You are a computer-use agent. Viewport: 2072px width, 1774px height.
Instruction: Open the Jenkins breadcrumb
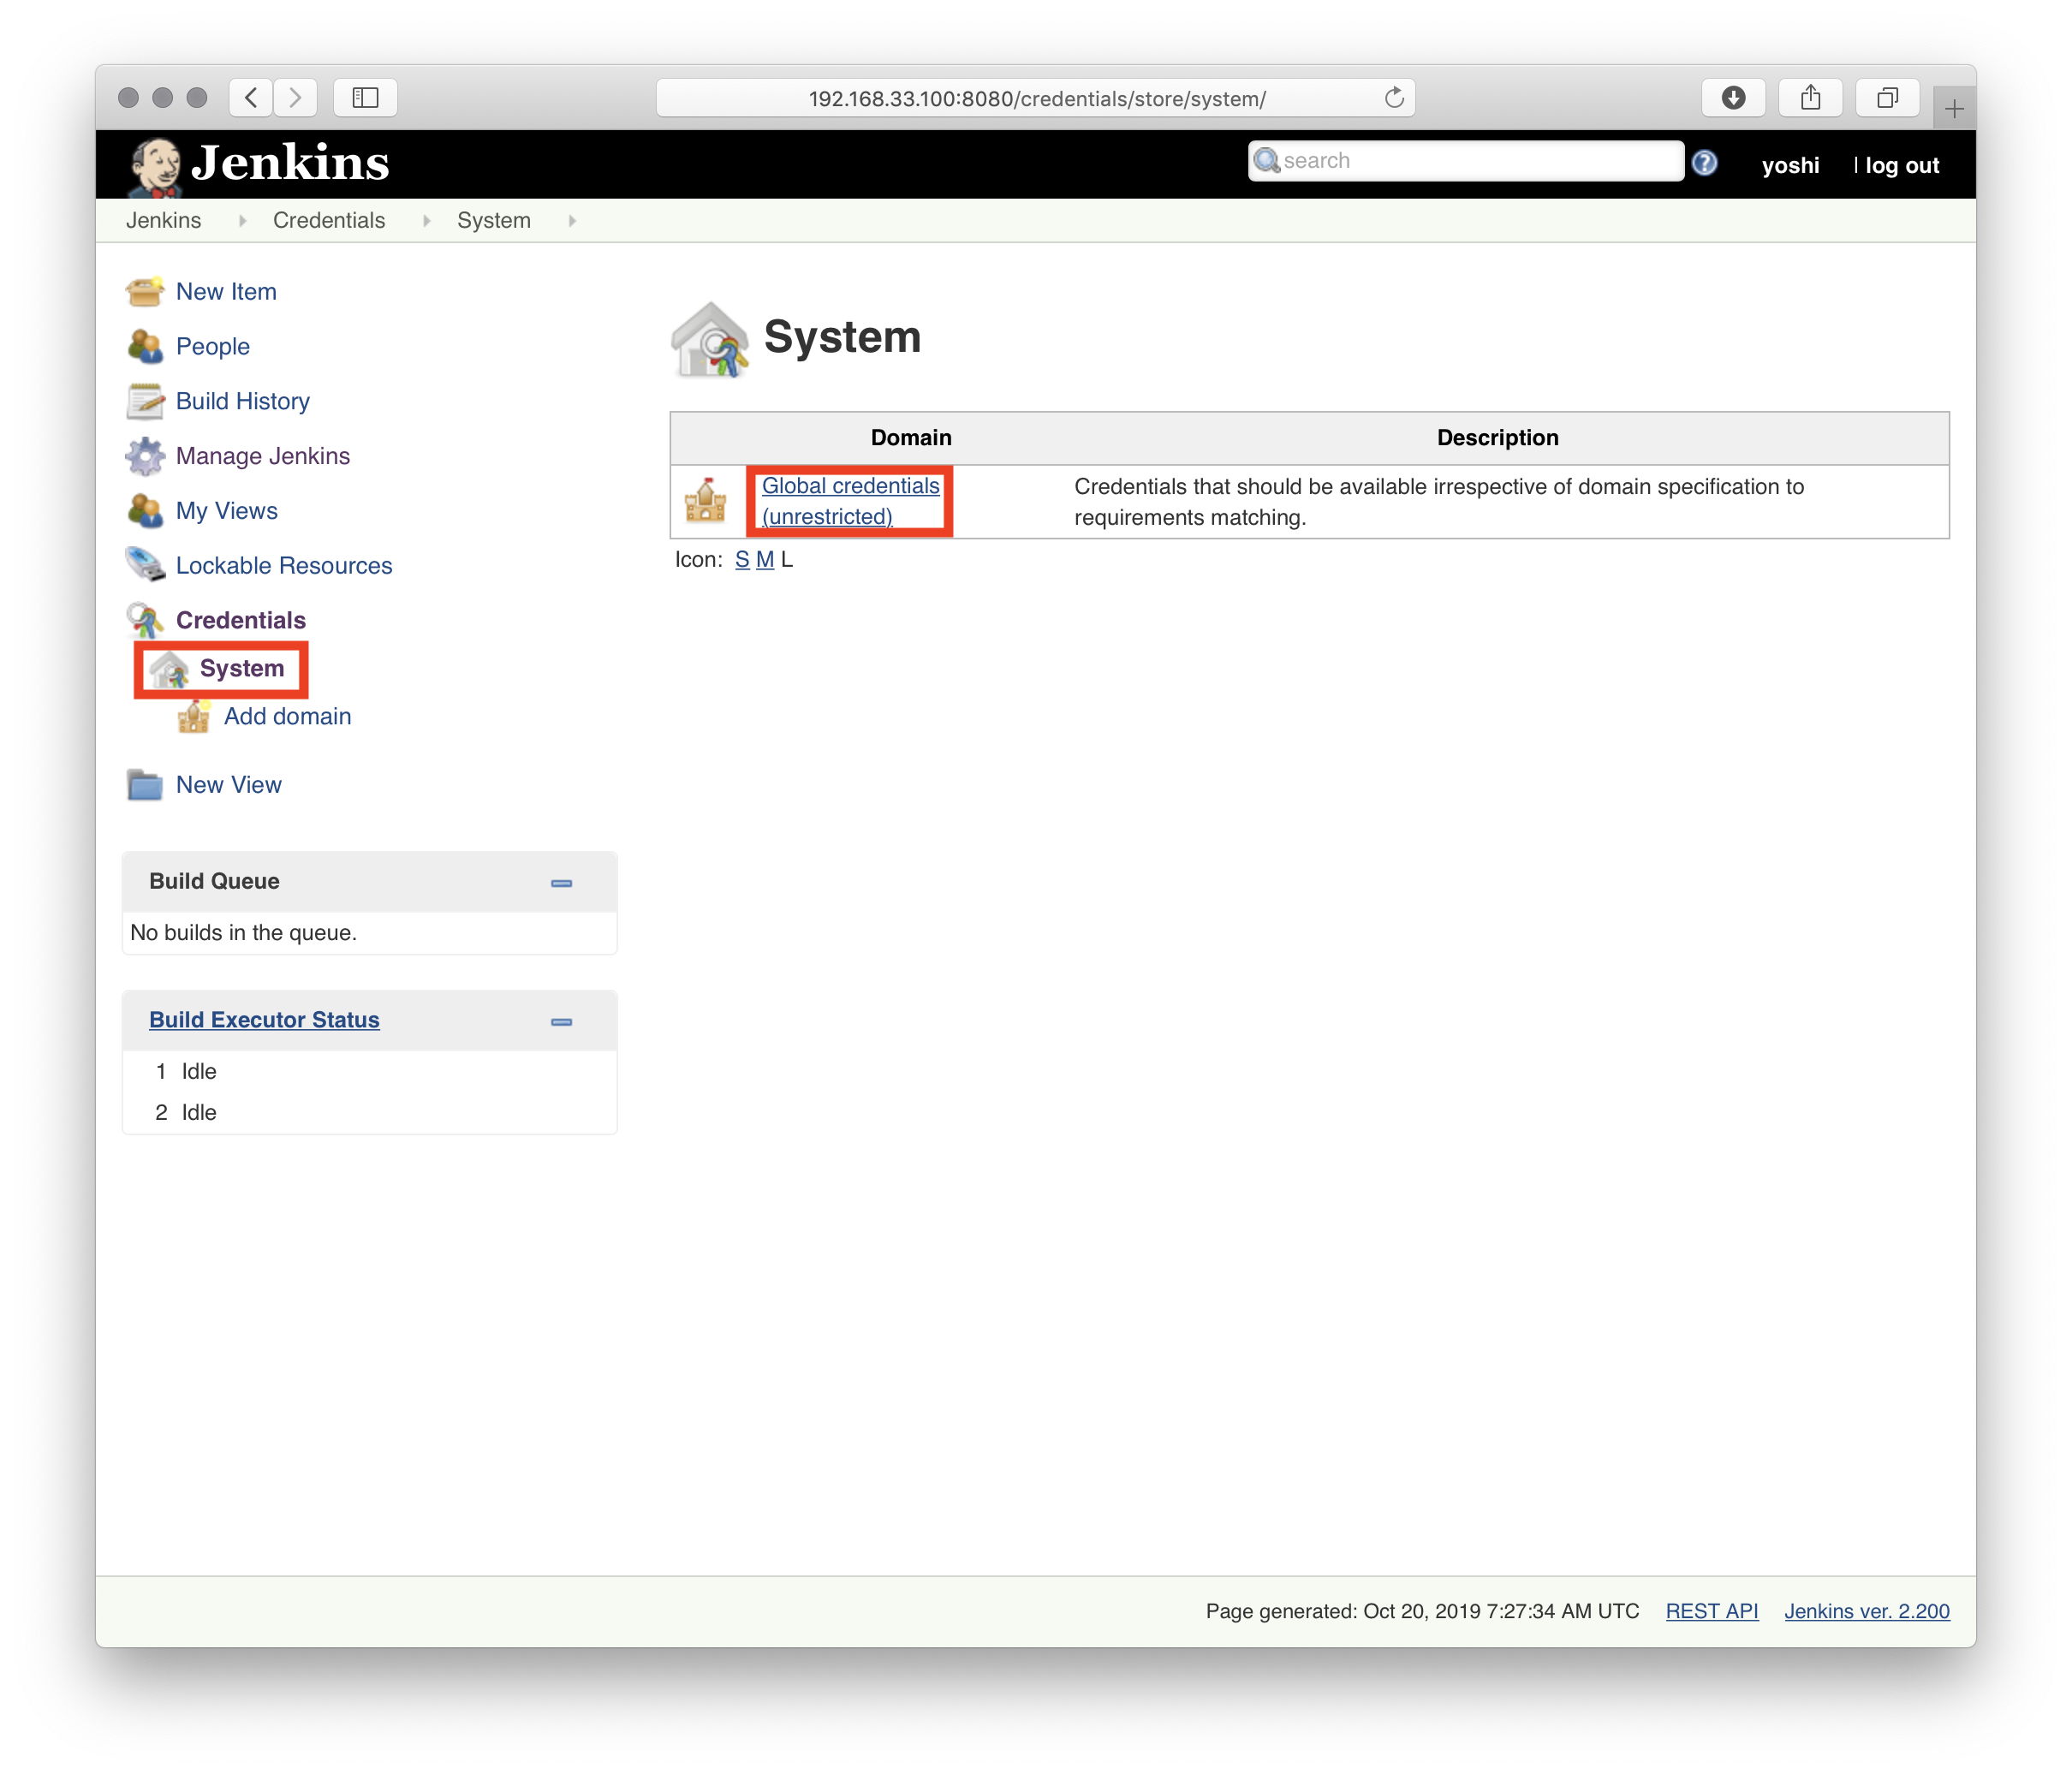tap(163, 221)
